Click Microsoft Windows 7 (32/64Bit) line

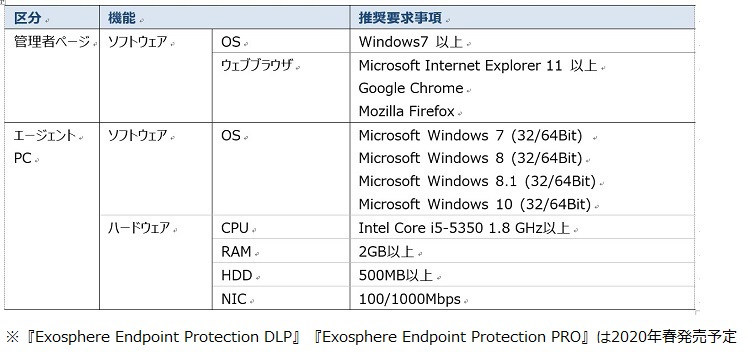pos(471,135)
